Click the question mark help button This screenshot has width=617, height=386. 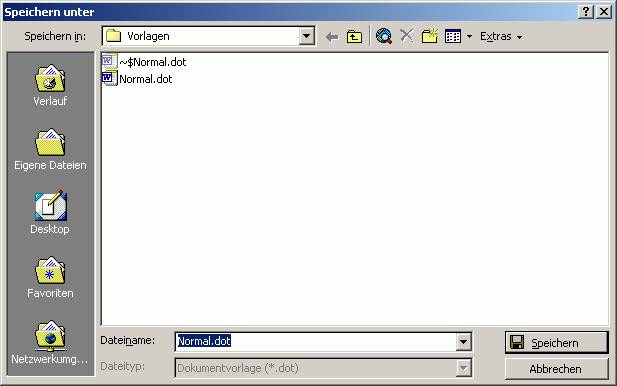click(x=586, y=12)
